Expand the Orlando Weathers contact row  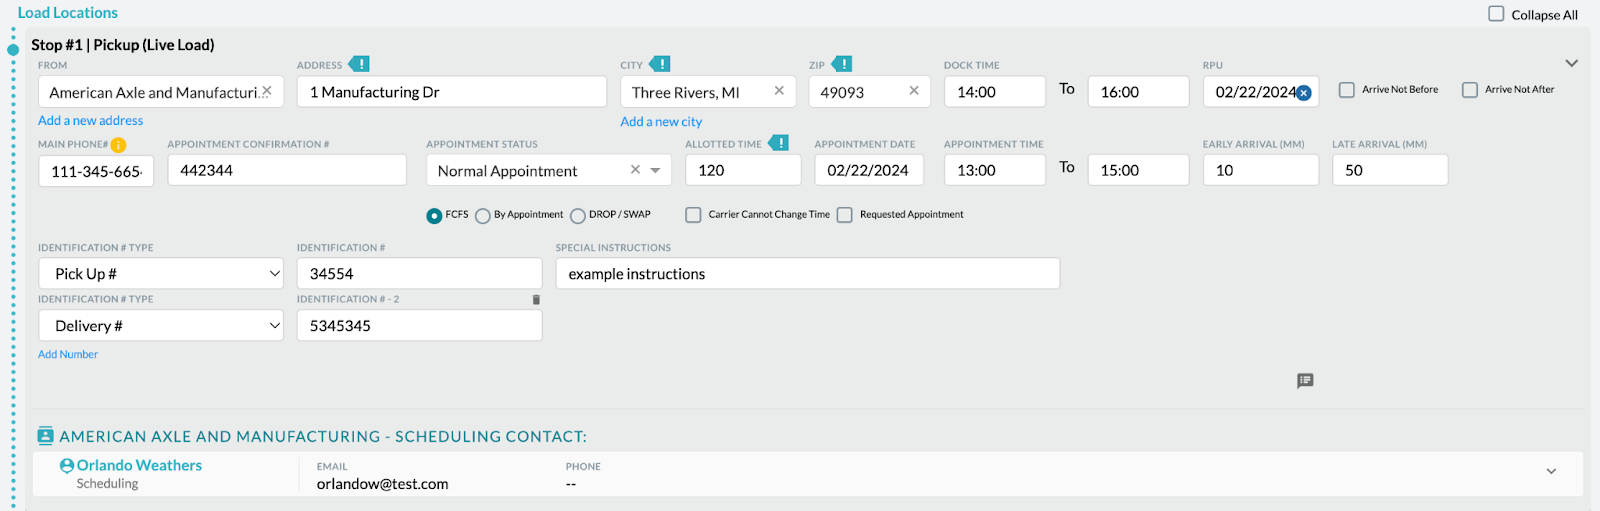1551,471
